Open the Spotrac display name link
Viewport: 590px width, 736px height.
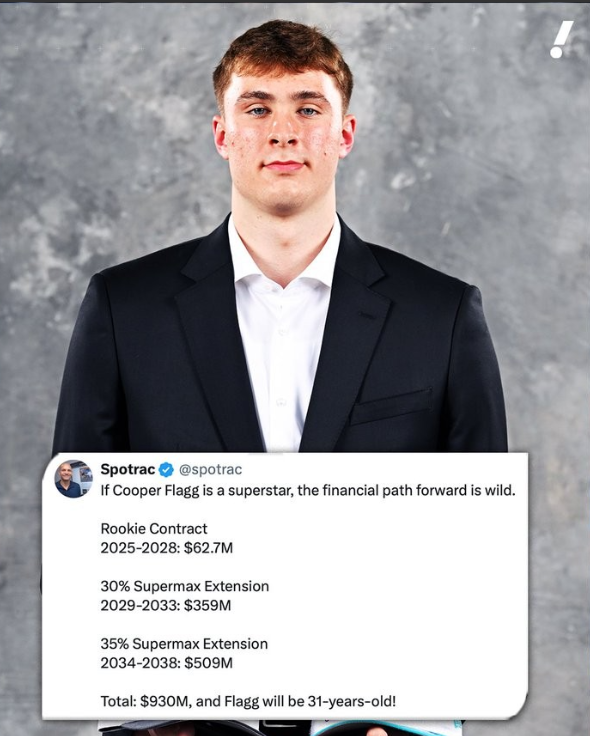pos(128,469)
